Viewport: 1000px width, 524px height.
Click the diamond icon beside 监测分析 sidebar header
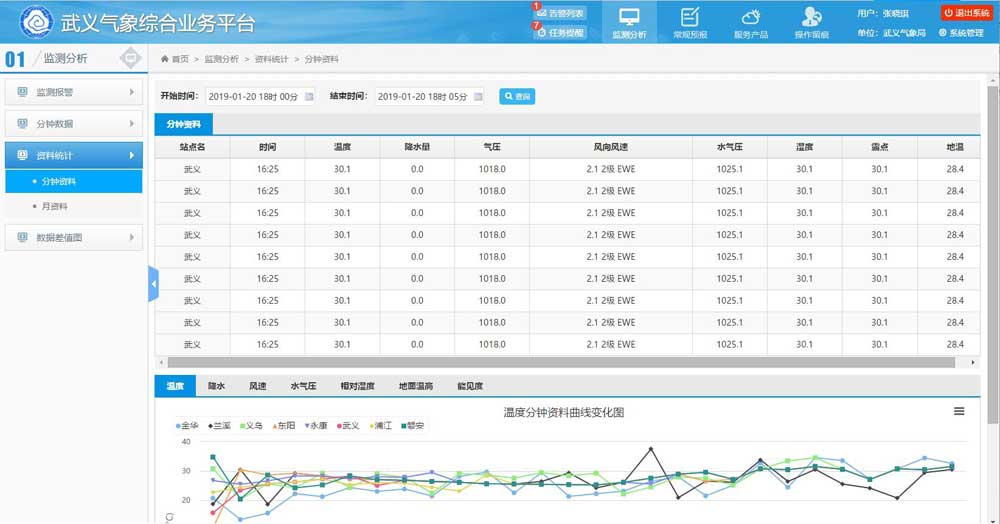point(130,59)
